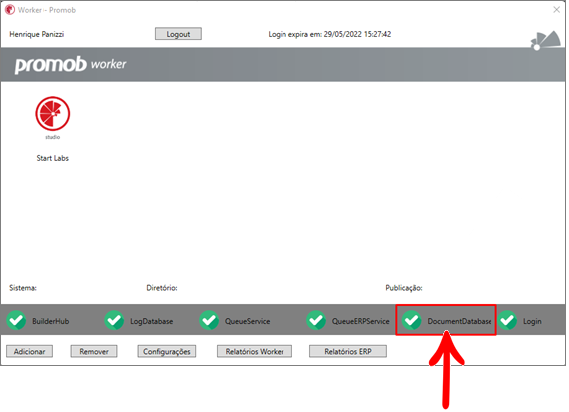Image resolution: width=569 pixels, height=412 pixels.
Task: Click the Worker - Promob window title
Action: [x=47, y=10]
